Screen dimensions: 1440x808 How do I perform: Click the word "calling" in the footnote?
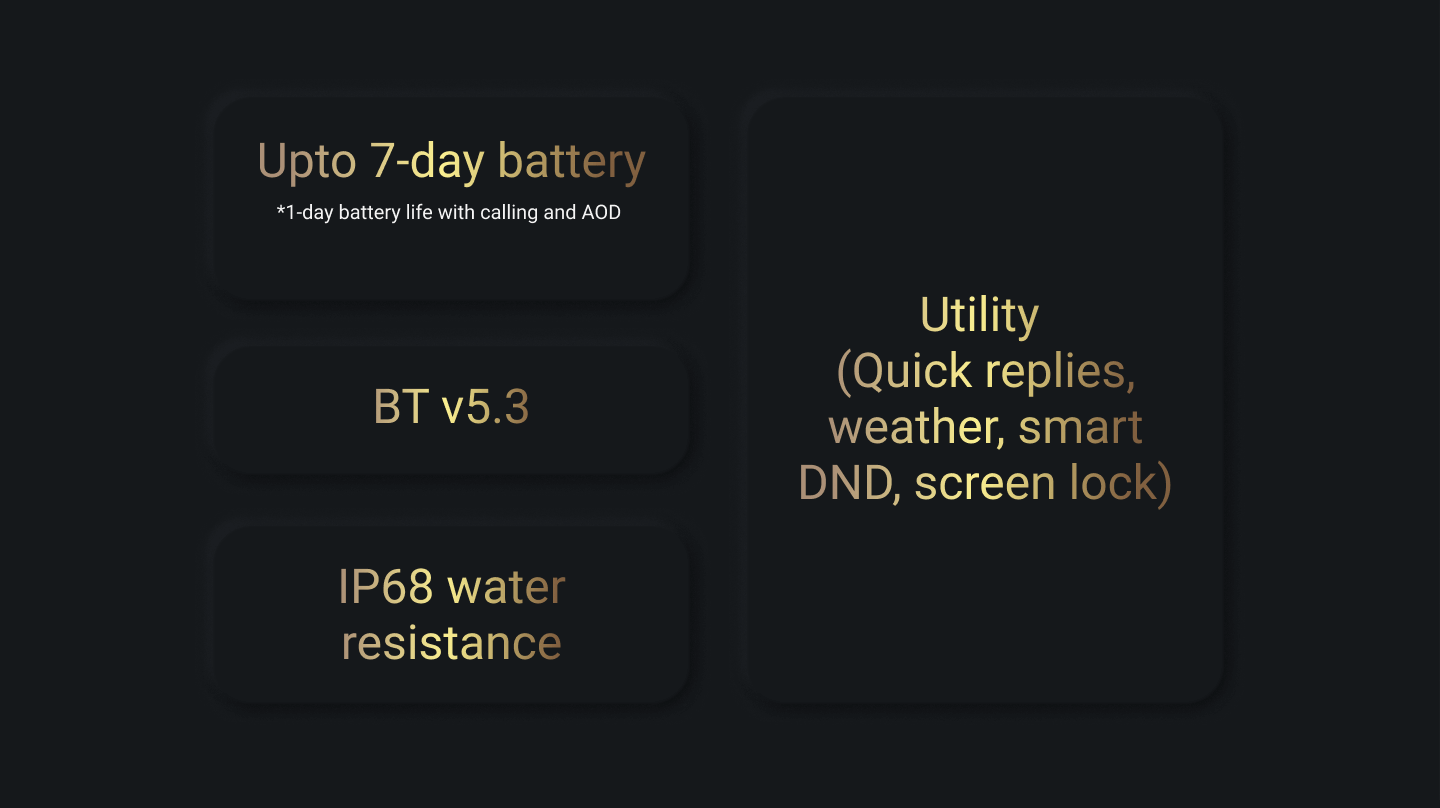coord(511,212)
